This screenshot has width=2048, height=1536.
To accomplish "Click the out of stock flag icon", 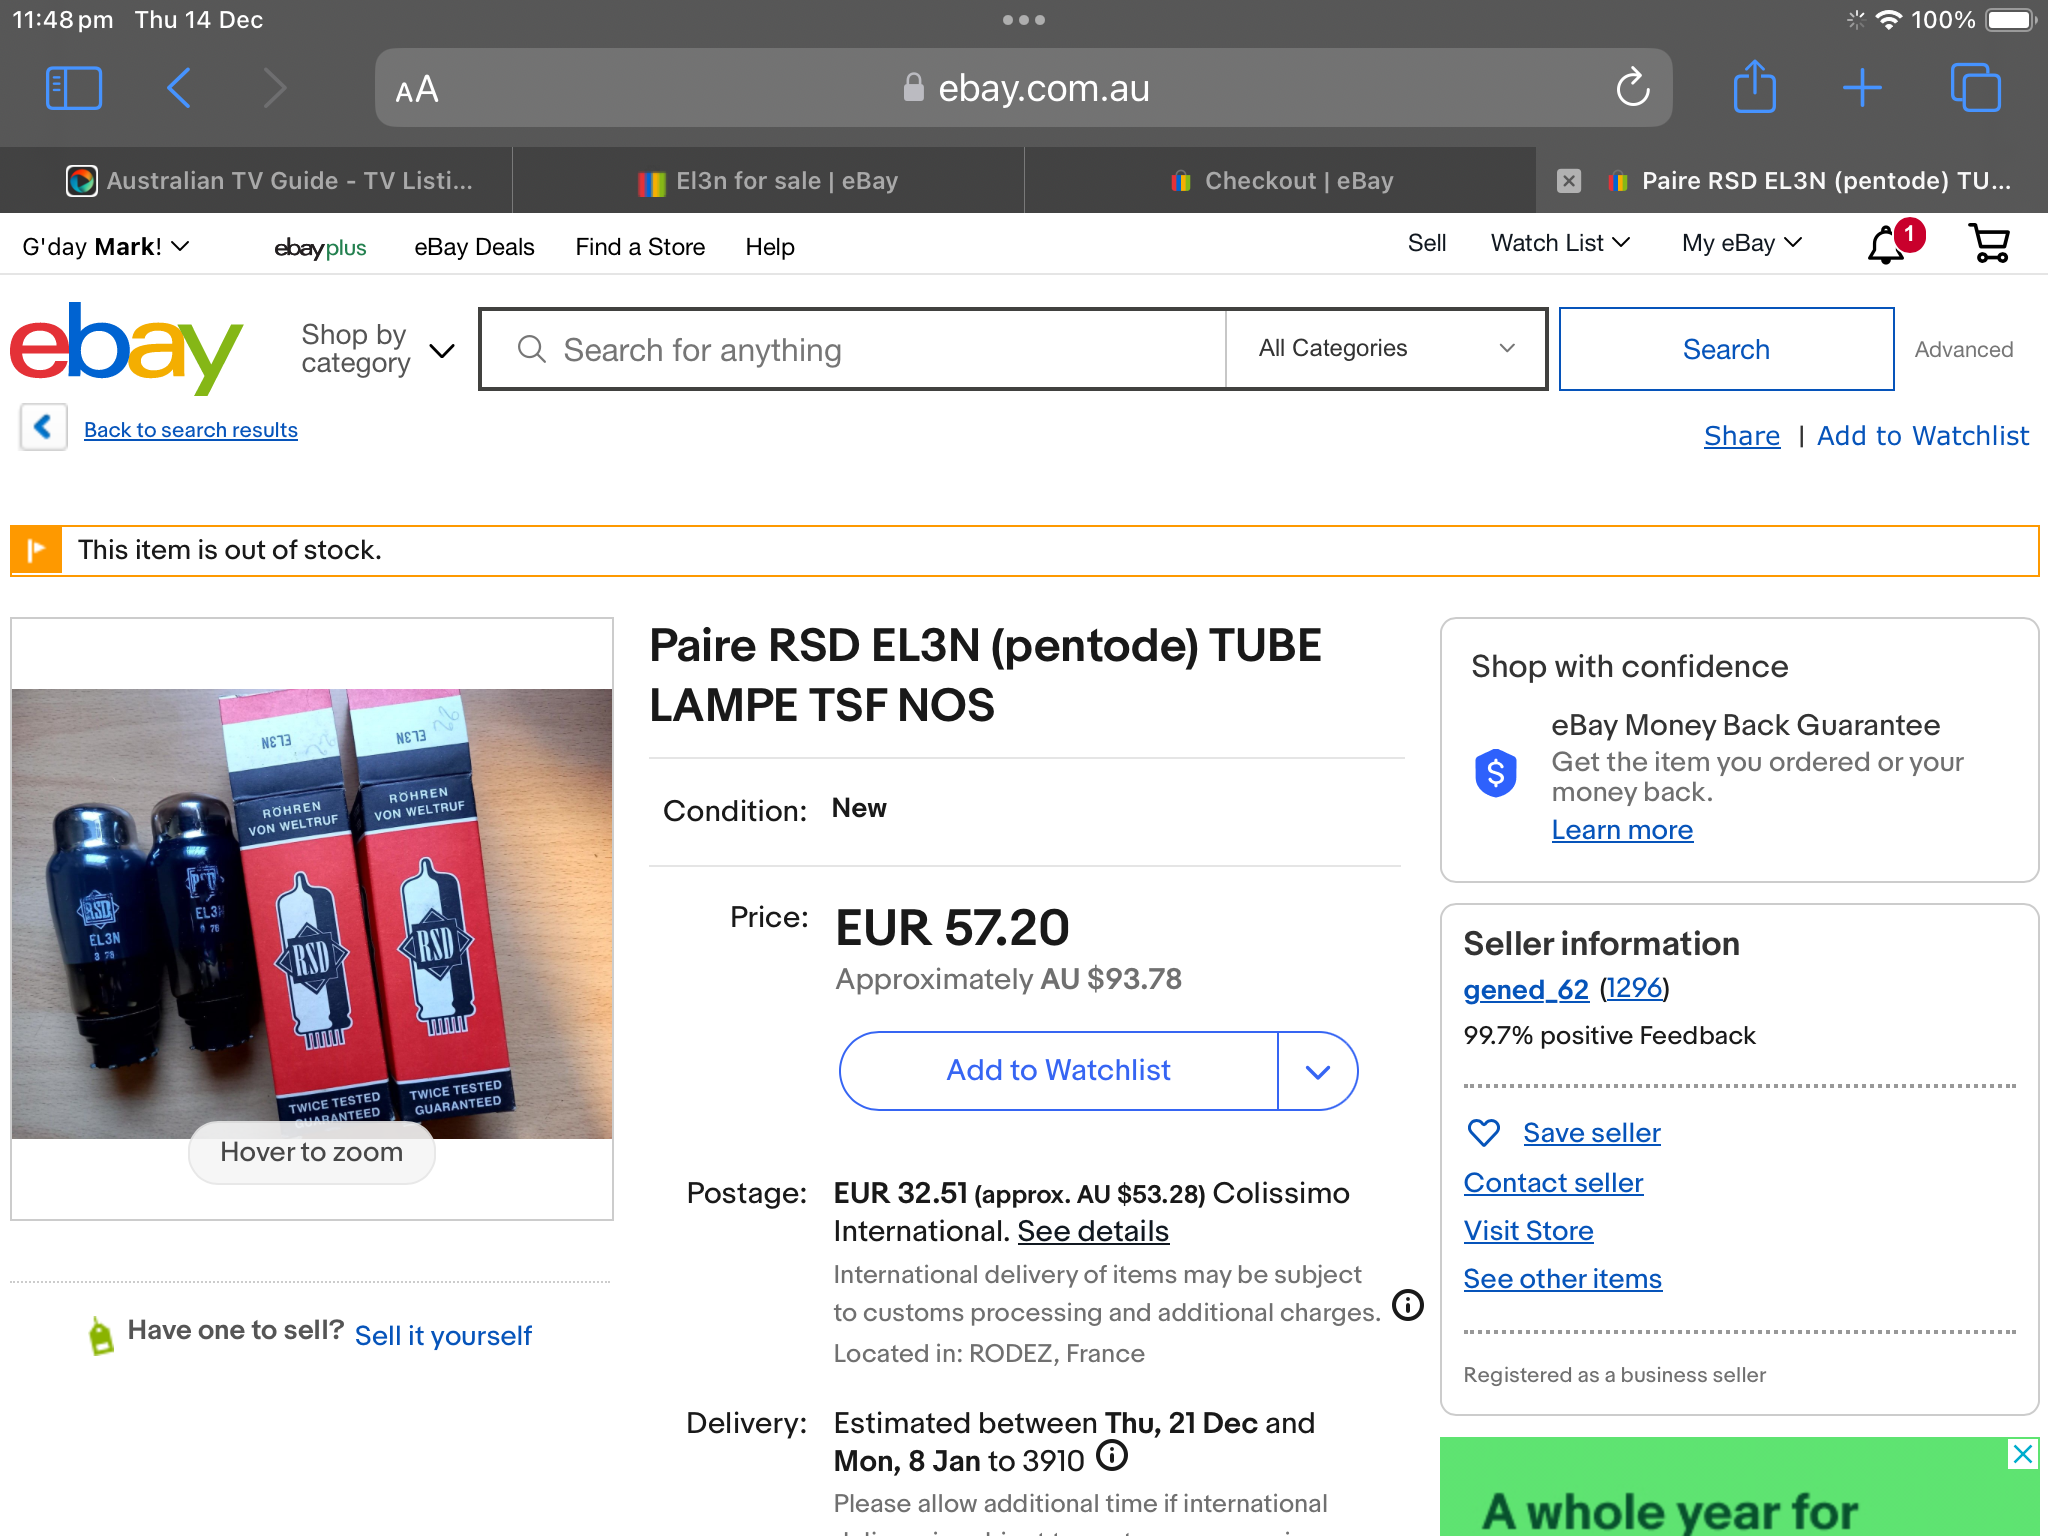I will pos(37,551).
